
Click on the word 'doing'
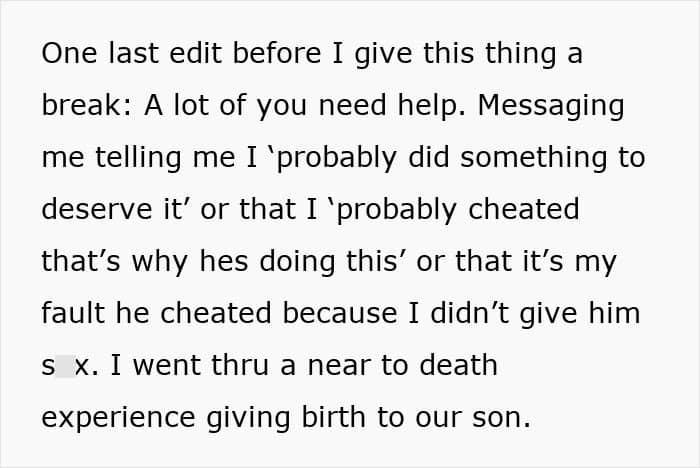click(x=297, y=262)
